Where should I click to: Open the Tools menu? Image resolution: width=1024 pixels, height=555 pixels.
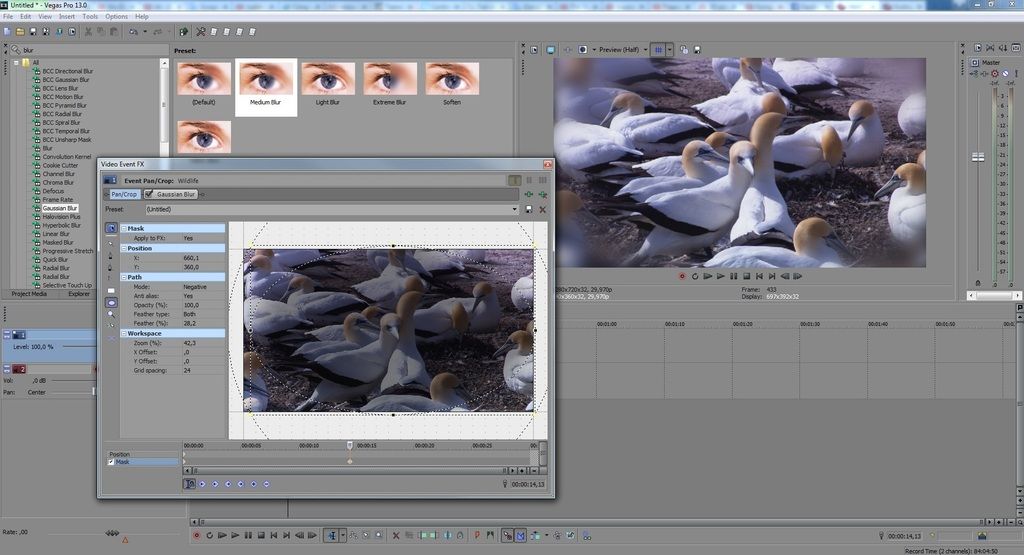tap(90, 16)
